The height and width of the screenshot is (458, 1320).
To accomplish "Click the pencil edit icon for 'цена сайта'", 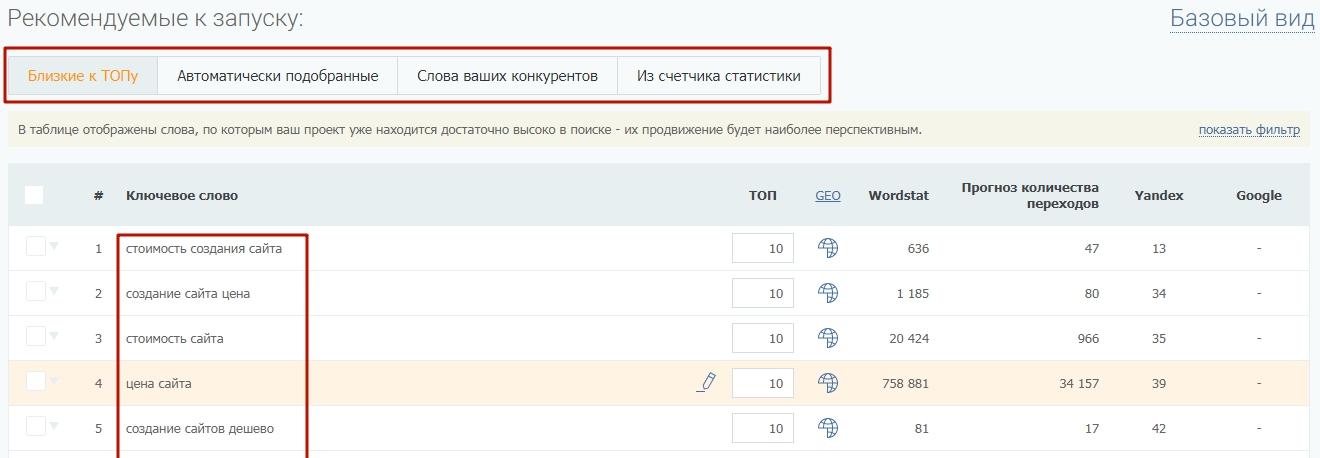I will click(x=707, y=382).
